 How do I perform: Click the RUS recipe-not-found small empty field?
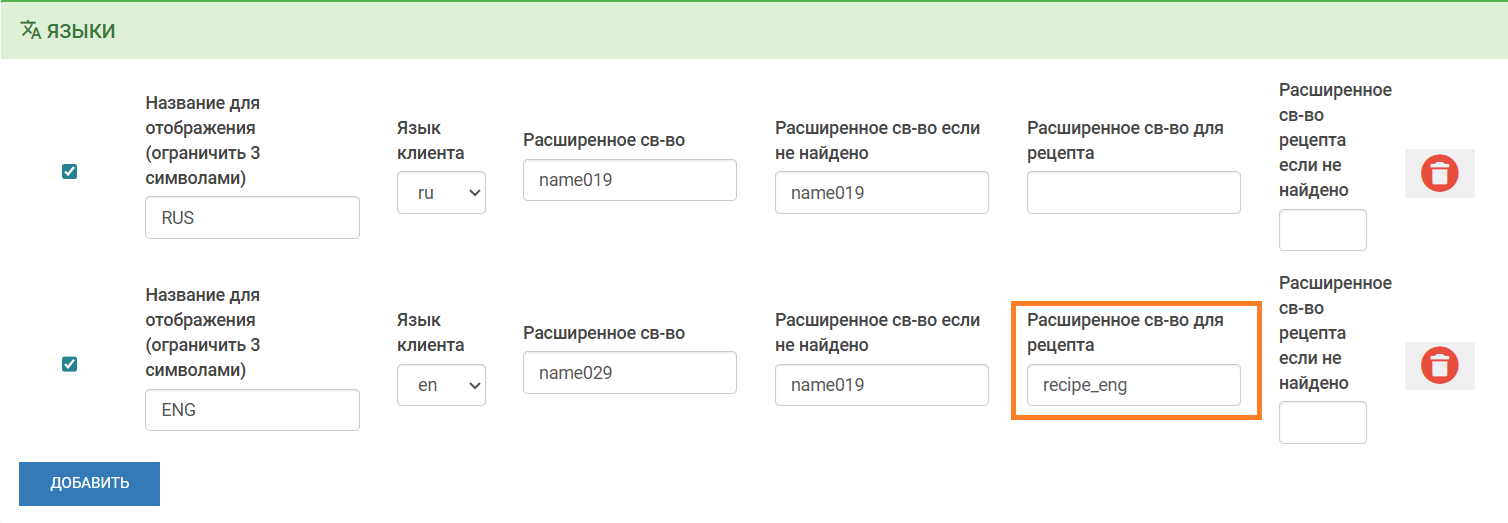pos(1322,230)
